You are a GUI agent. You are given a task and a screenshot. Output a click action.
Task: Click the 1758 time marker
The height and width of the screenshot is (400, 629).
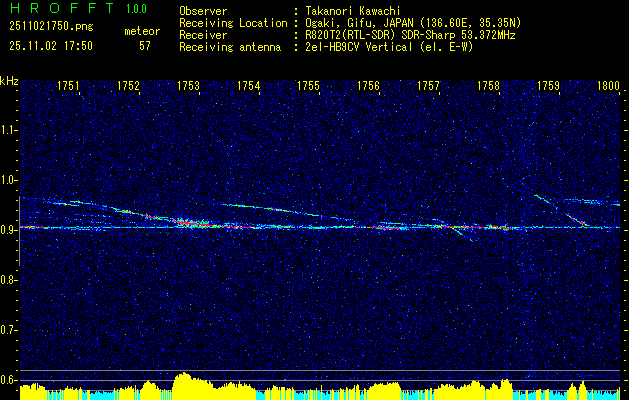(488, 85)
